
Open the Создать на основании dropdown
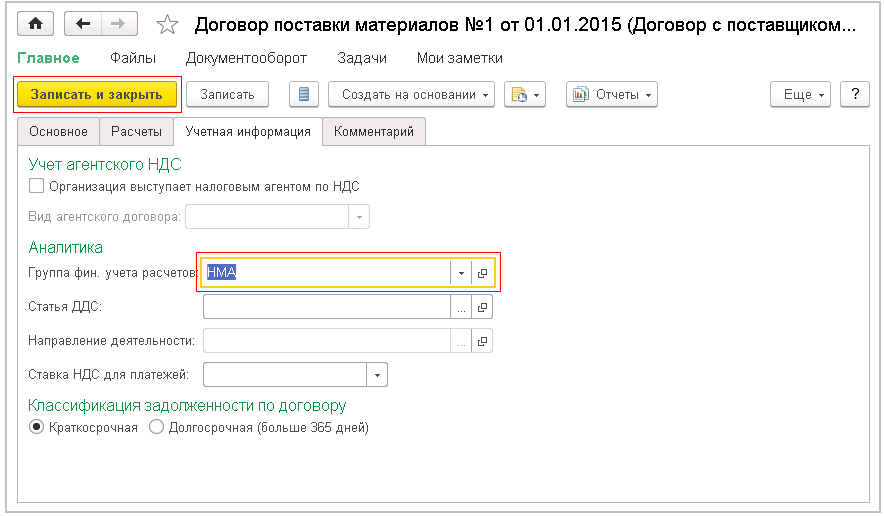(x=411, y=94)
